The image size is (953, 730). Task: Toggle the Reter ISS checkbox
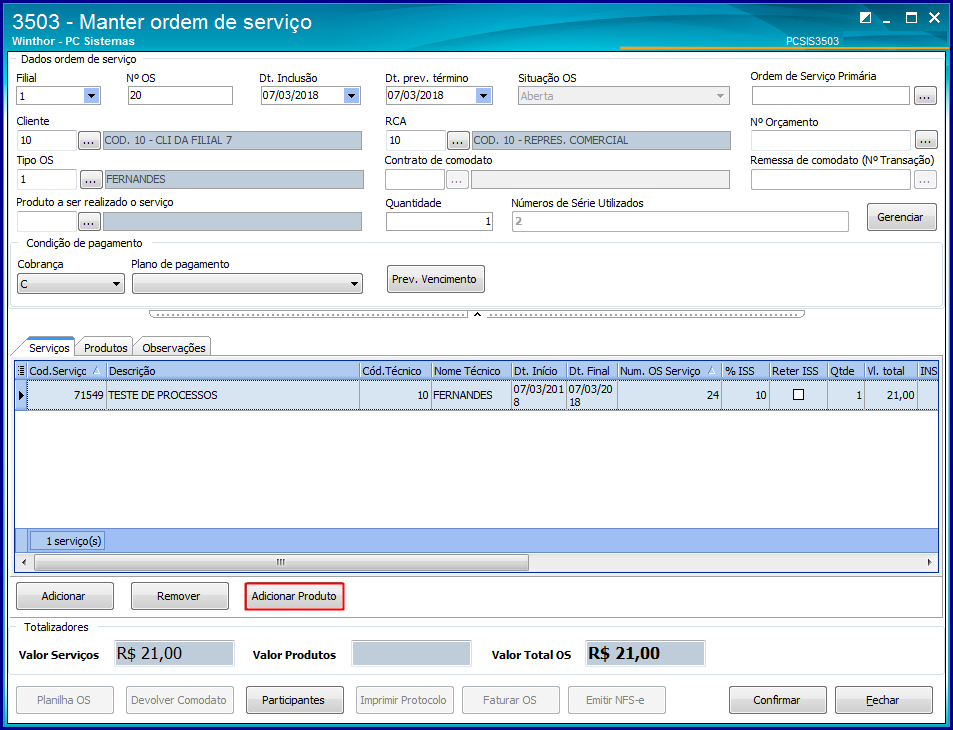click(798, 395)
